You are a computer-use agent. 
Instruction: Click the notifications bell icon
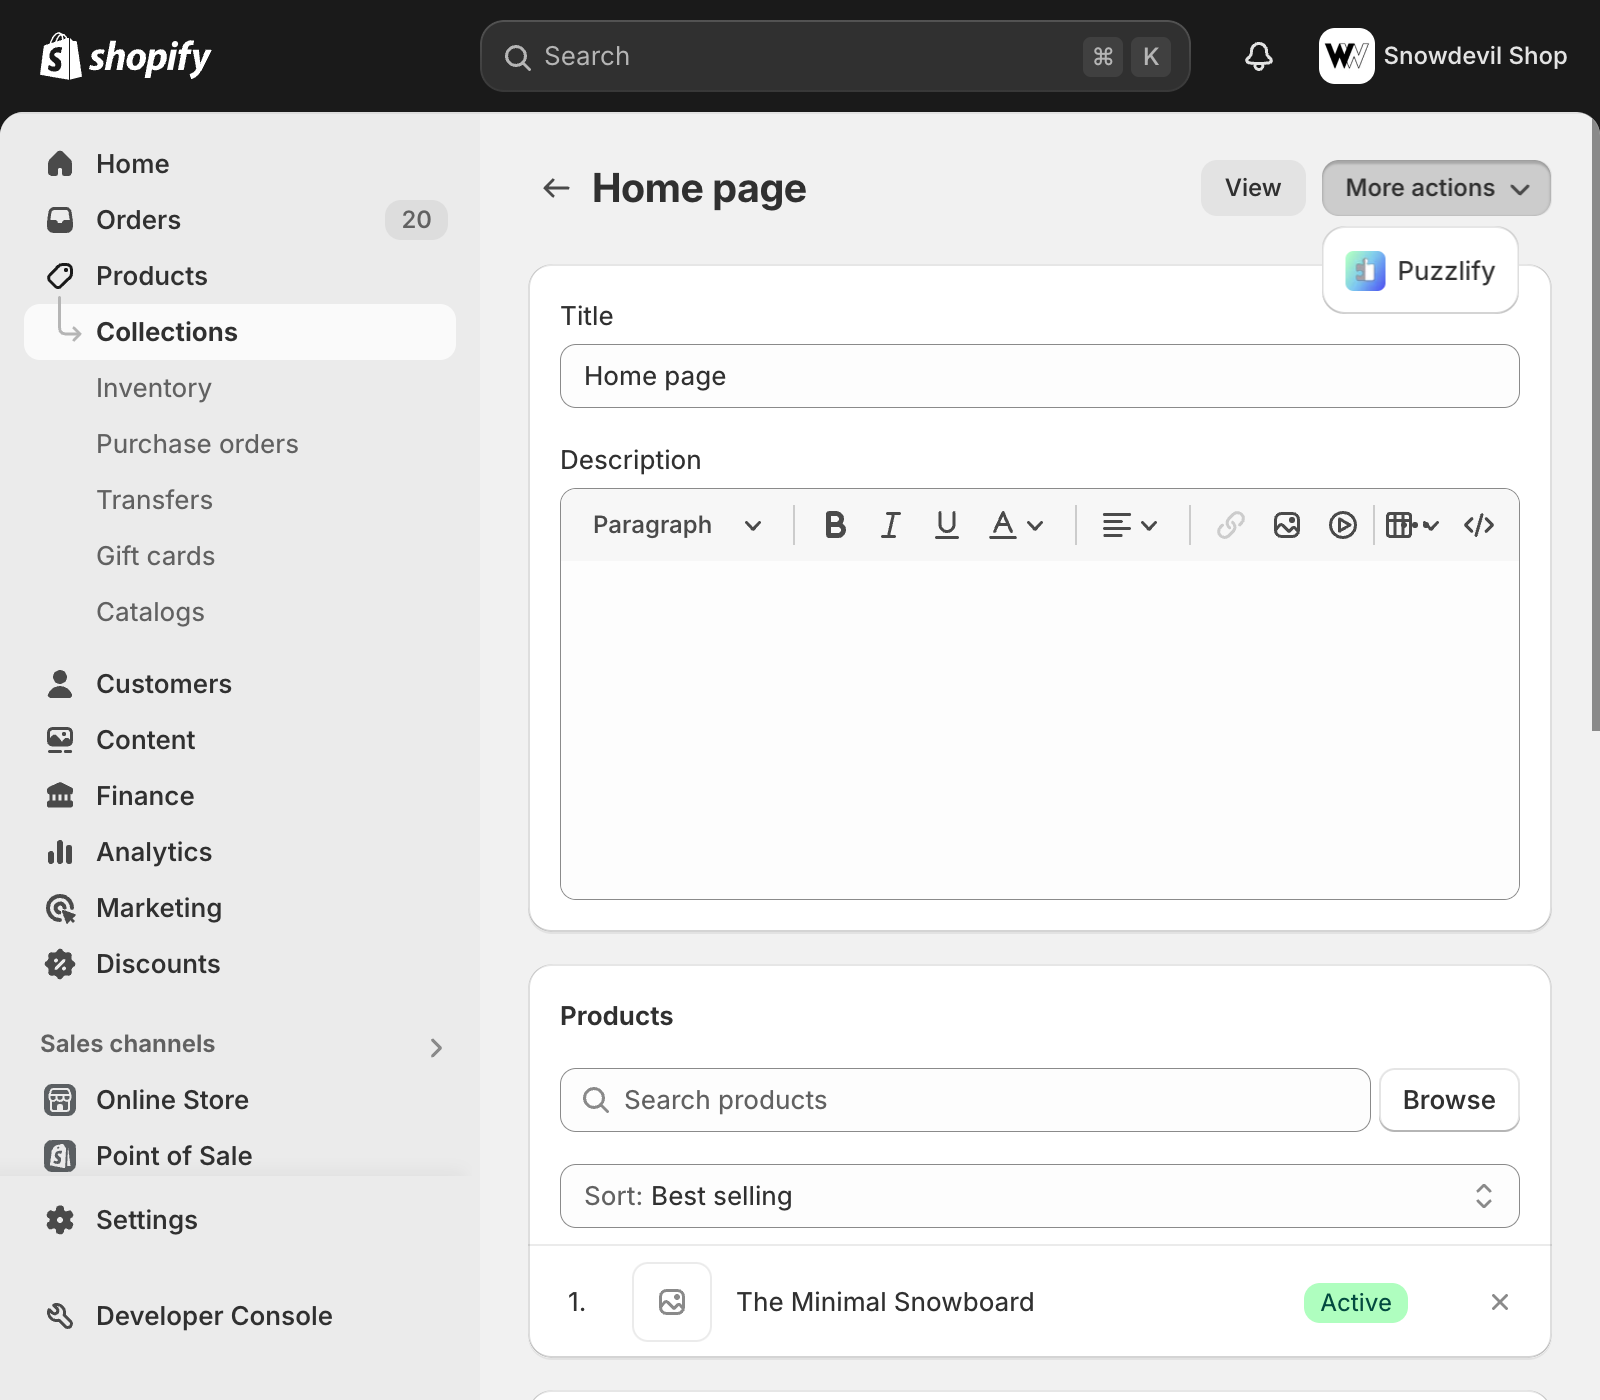click(1258, 56)
